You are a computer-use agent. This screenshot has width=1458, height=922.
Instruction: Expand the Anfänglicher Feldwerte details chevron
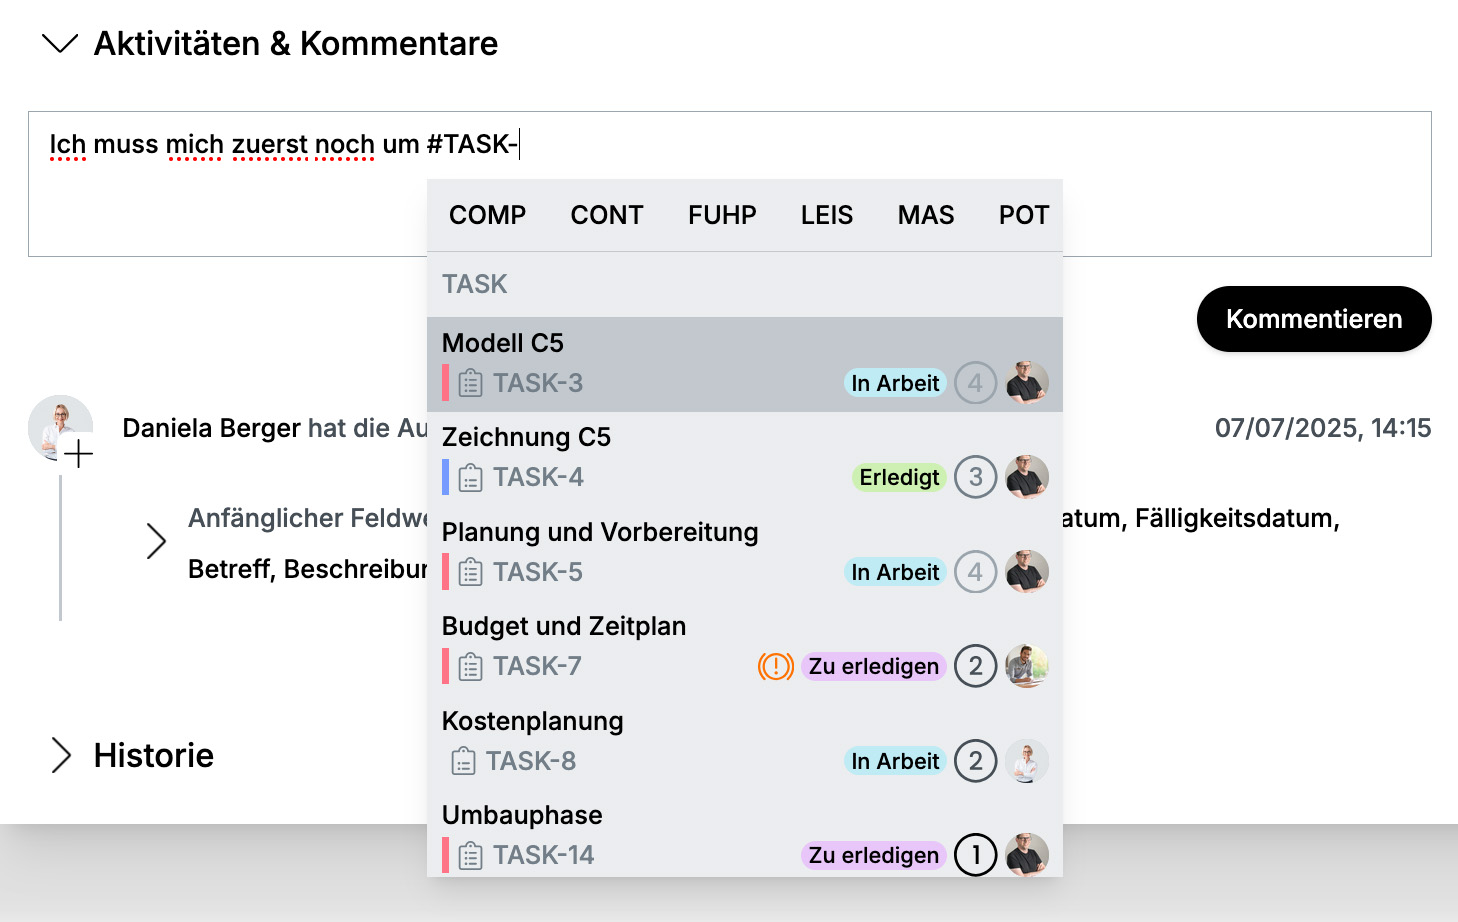click(156, 541)
